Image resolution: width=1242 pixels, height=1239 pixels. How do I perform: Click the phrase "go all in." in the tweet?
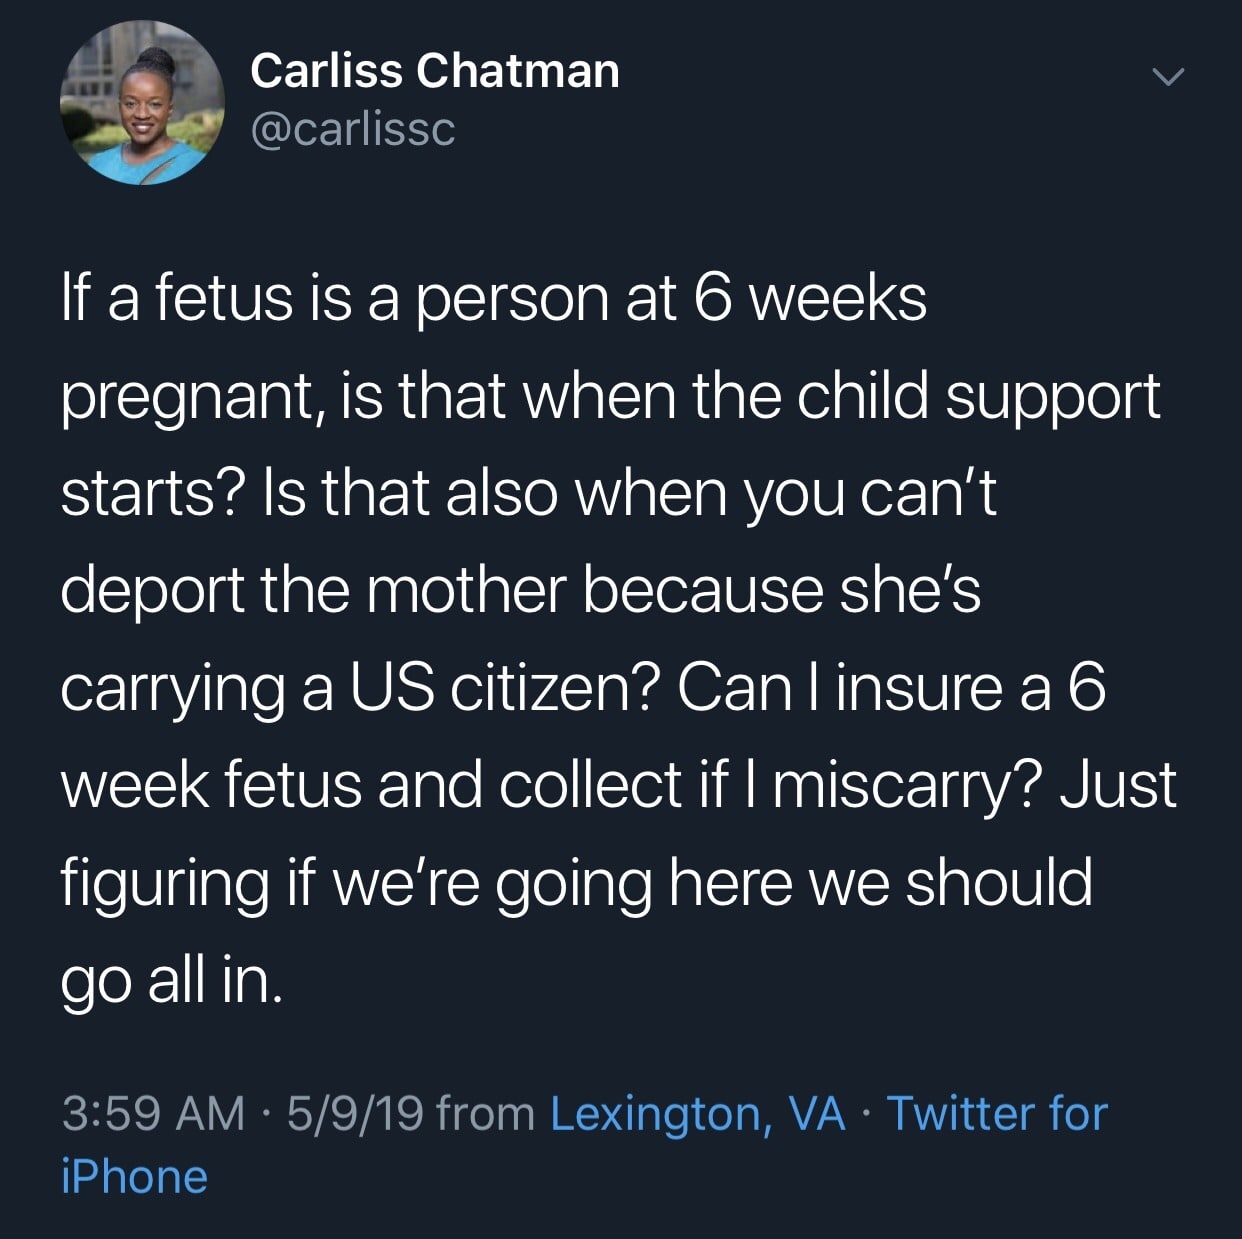coord(171,981)
